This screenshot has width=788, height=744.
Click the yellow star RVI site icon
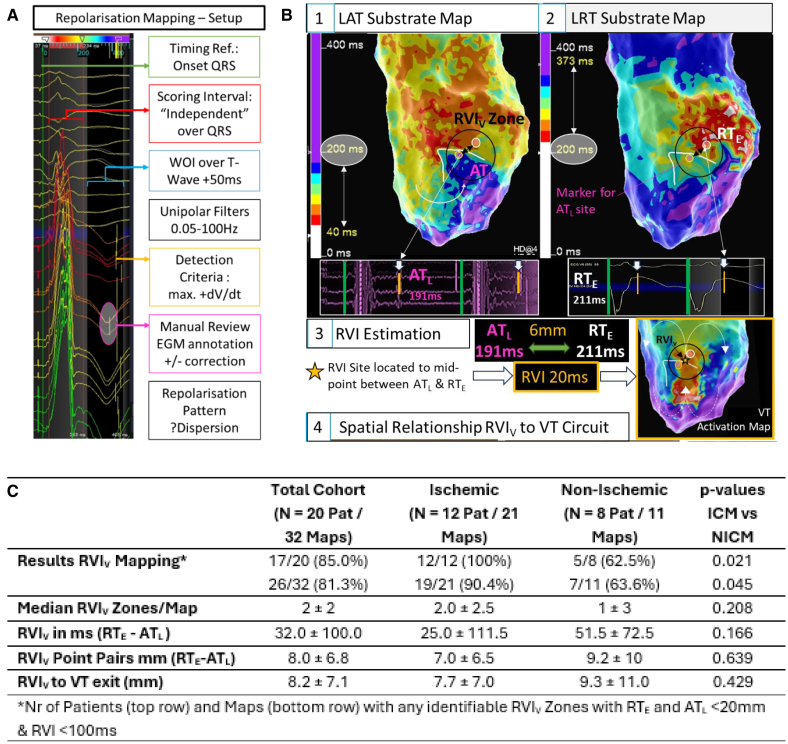pyautogui.click(x=315, y=371)
